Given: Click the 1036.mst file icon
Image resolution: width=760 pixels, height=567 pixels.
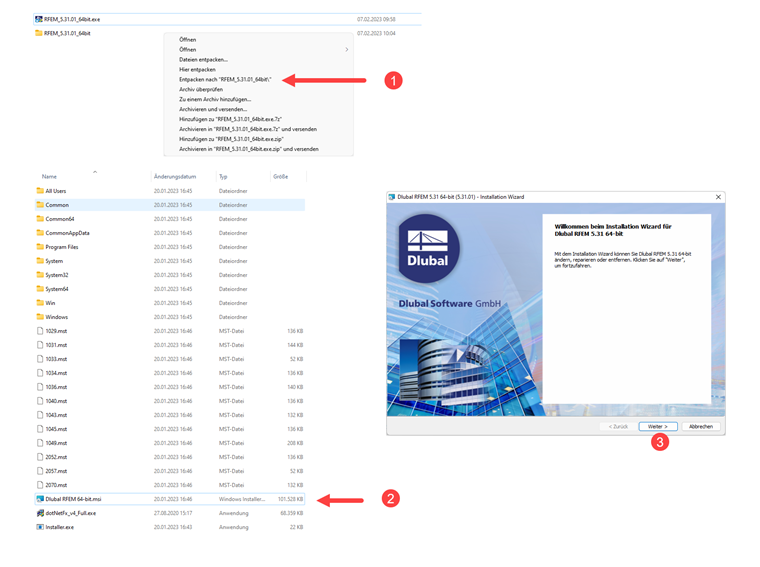Looking at the screenshot, I should click(40, 387).
